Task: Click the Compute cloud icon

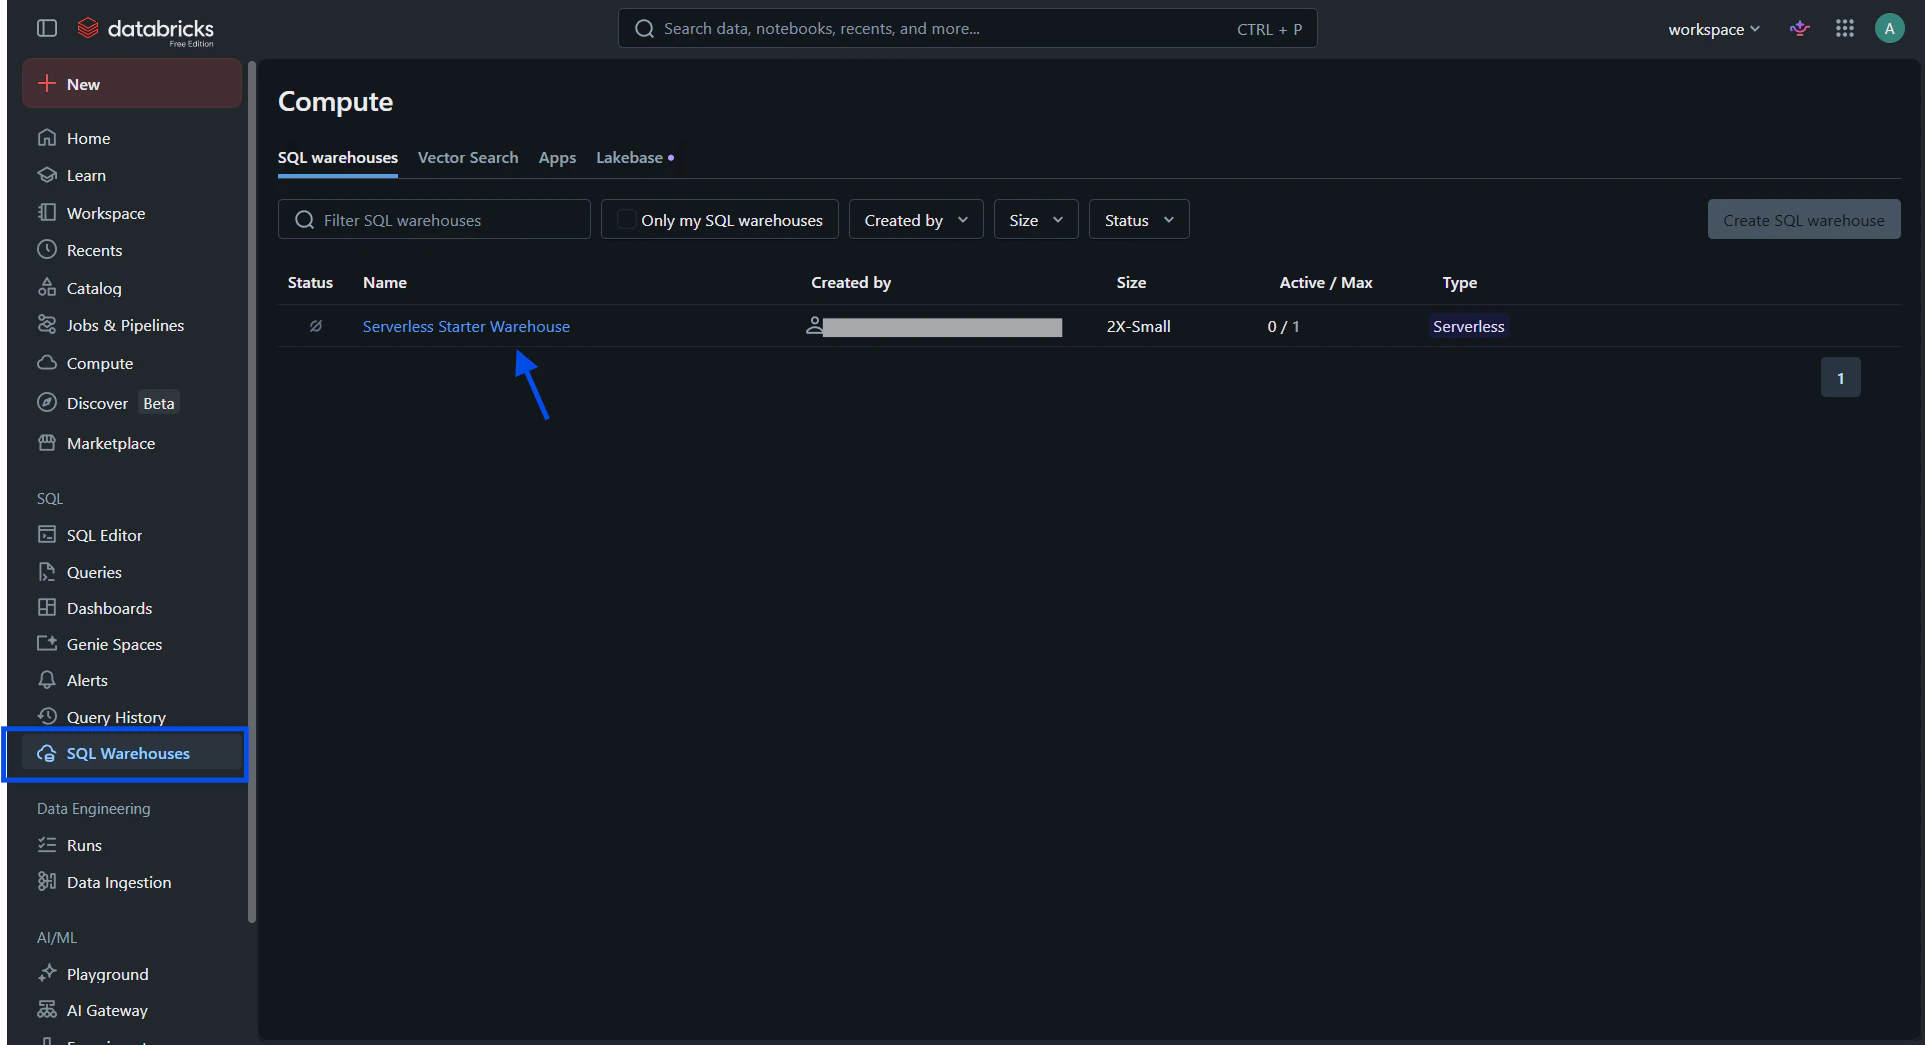Action: [47, 362]
